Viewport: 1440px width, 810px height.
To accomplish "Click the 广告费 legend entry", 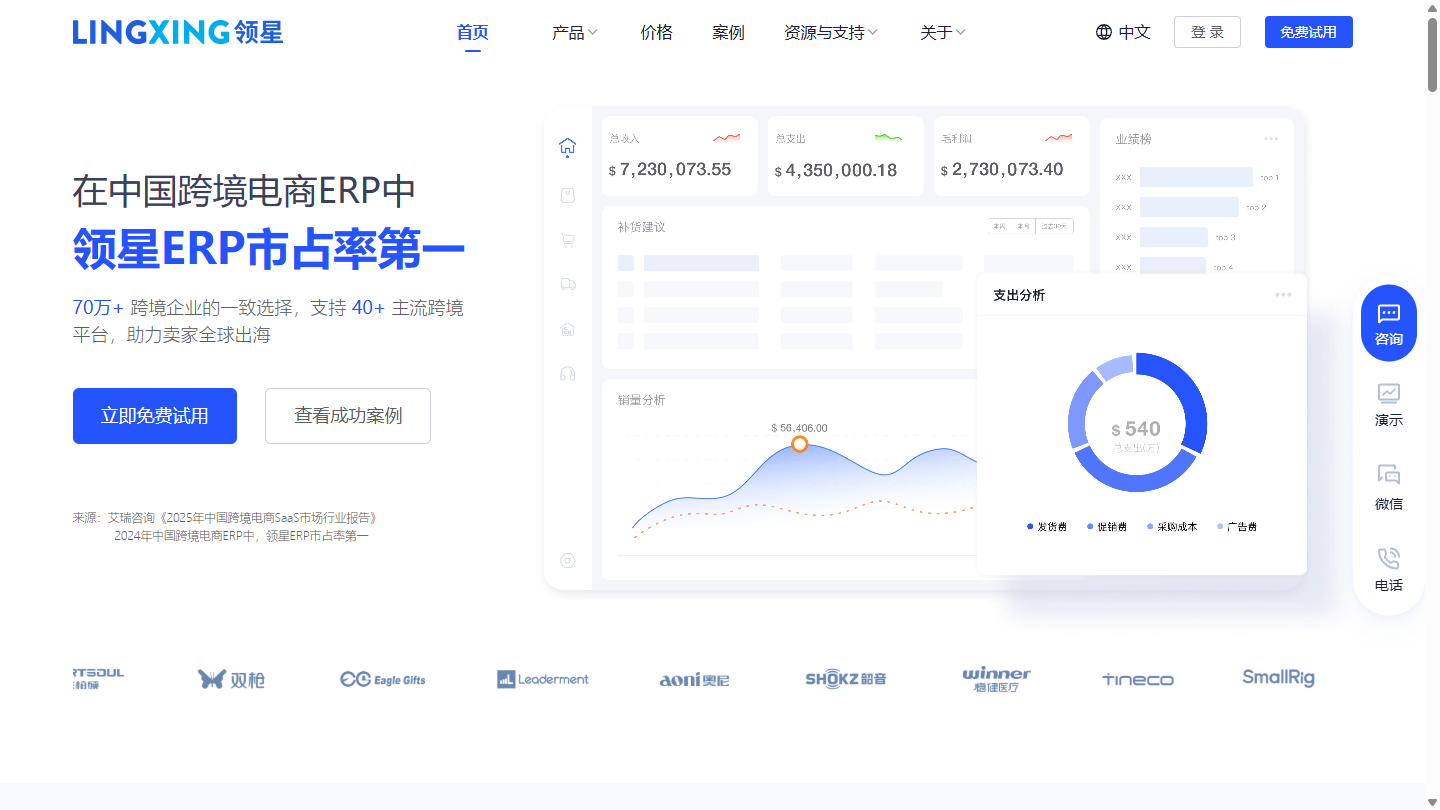I will pos(1237,527).
